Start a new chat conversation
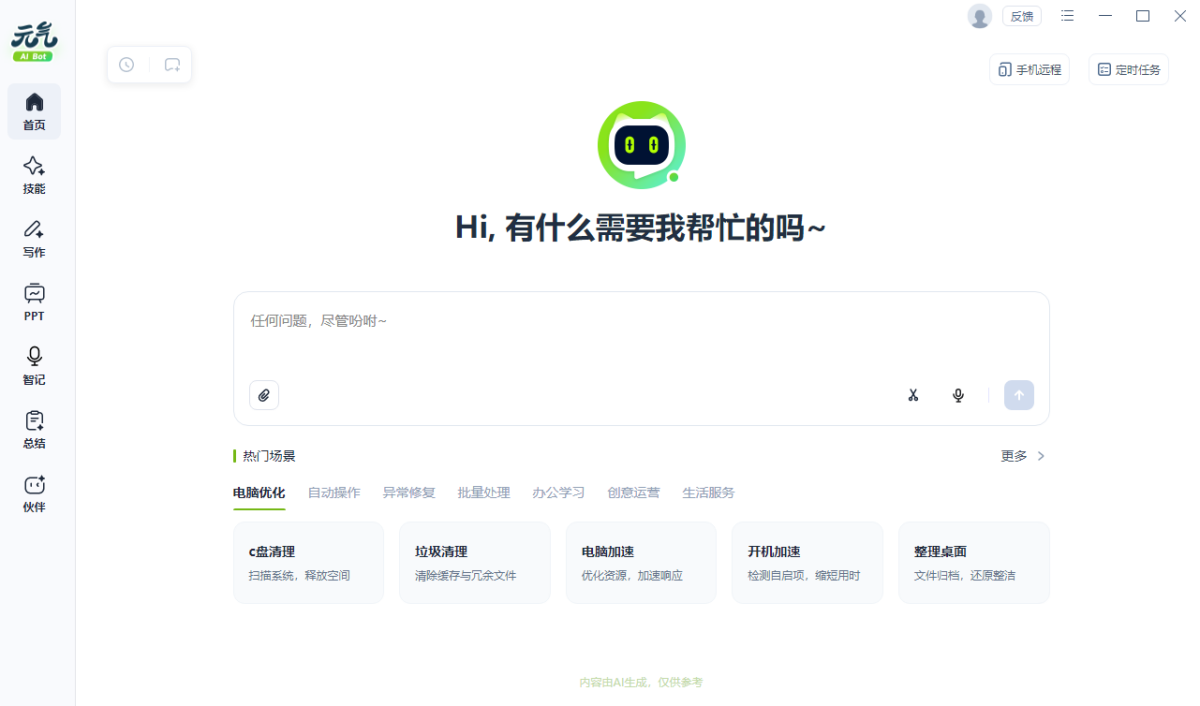This screenshot has width=1200, height=706. (172, 65)
